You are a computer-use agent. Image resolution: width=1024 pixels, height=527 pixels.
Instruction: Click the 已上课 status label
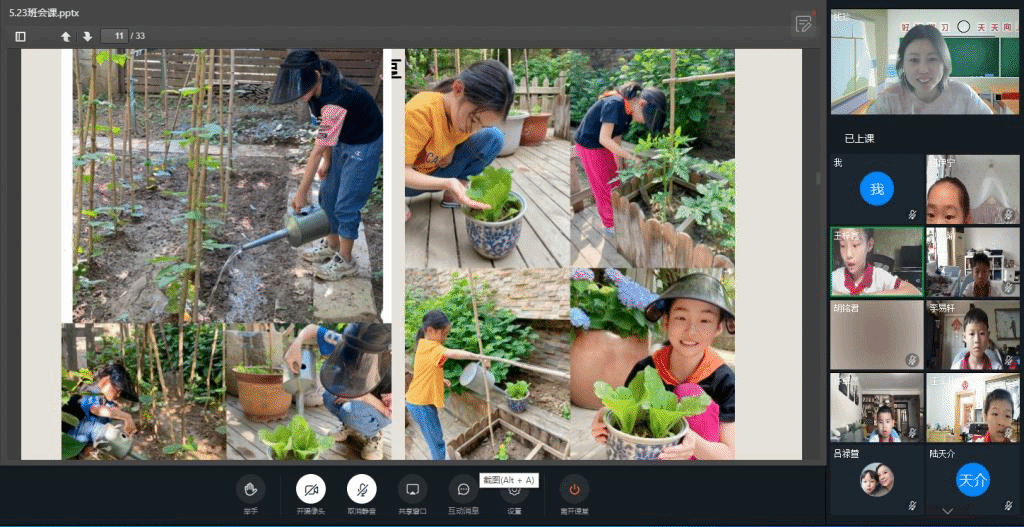tap(859, 138)
